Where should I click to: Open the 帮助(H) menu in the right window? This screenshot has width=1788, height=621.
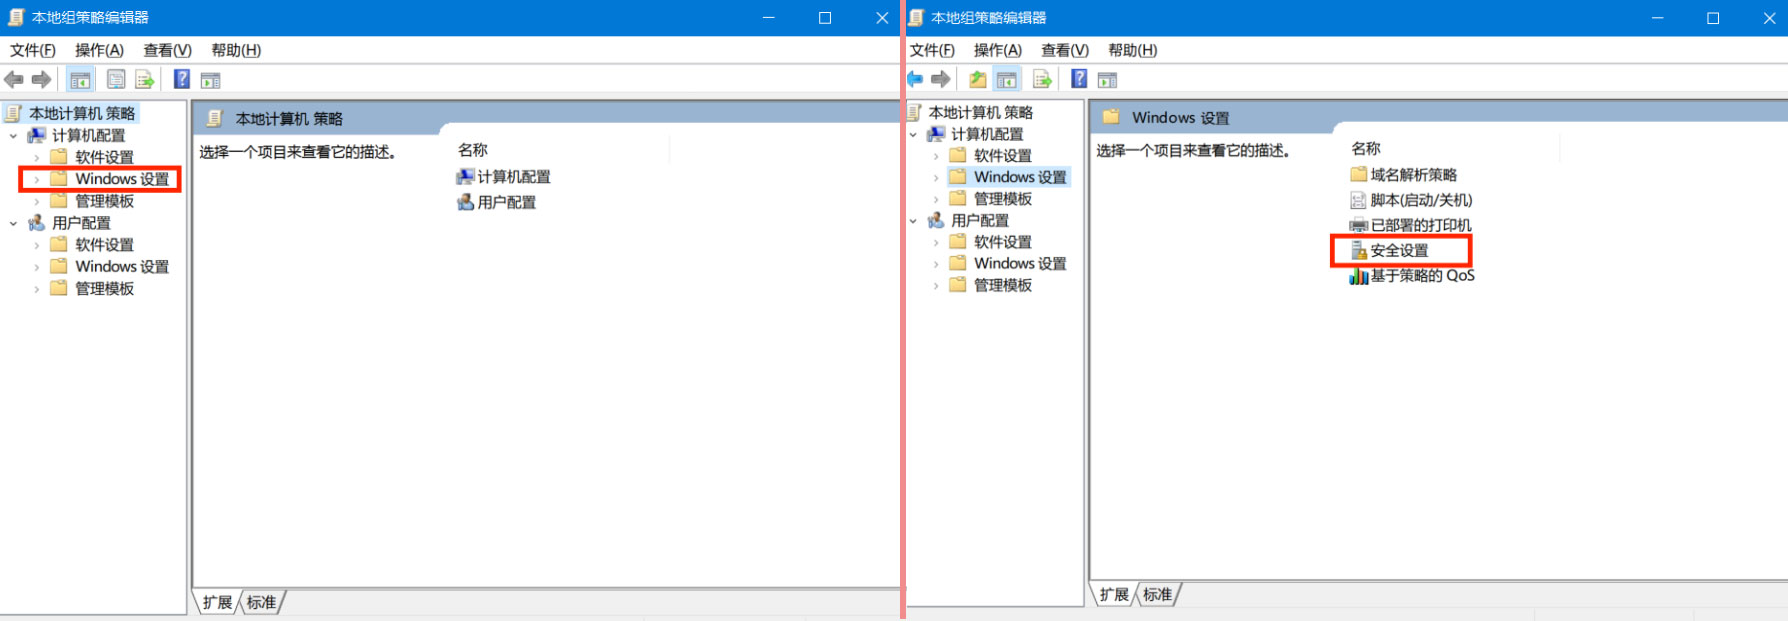(x=1133, y=50)
